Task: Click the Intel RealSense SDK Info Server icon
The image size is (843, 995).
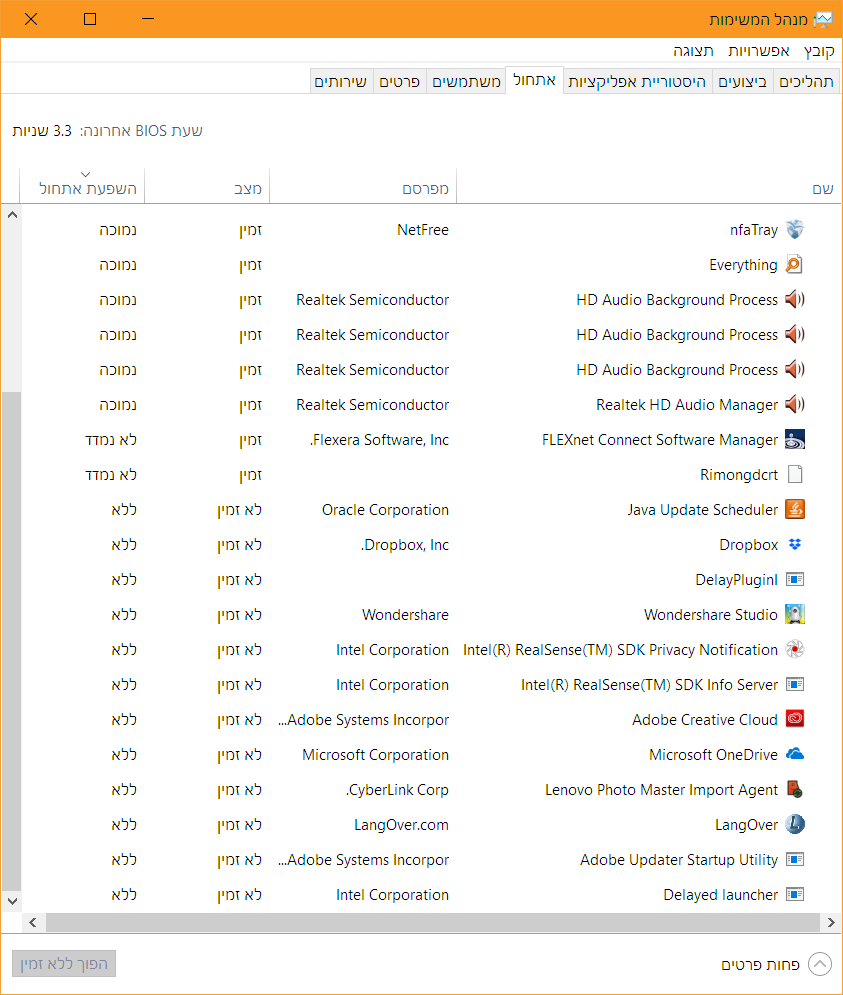Action: tap(795, 684)
